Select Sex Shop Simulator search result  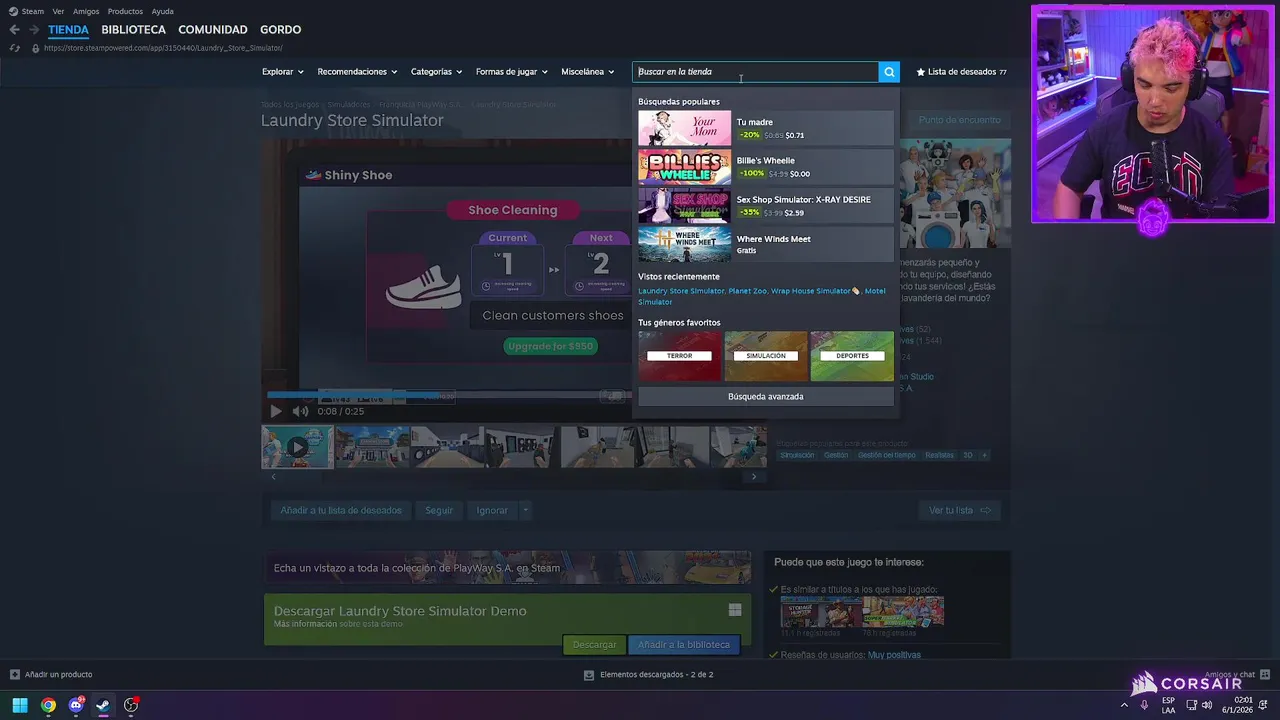[x=765, y=206]
